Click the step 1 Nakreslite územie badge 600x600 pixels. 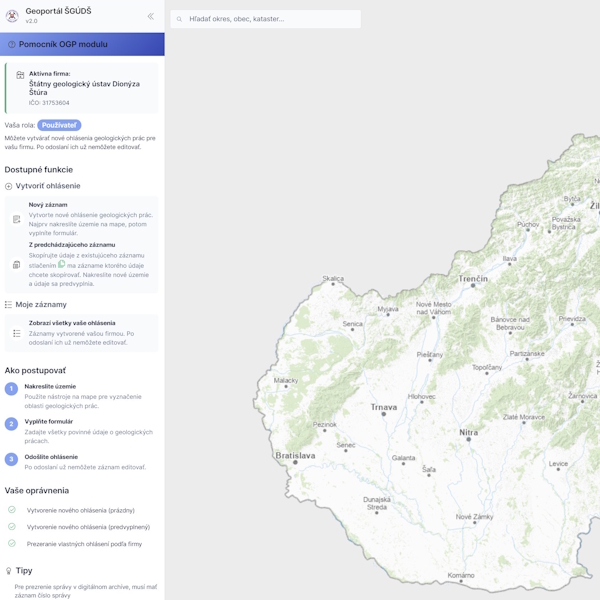point(12,389)
